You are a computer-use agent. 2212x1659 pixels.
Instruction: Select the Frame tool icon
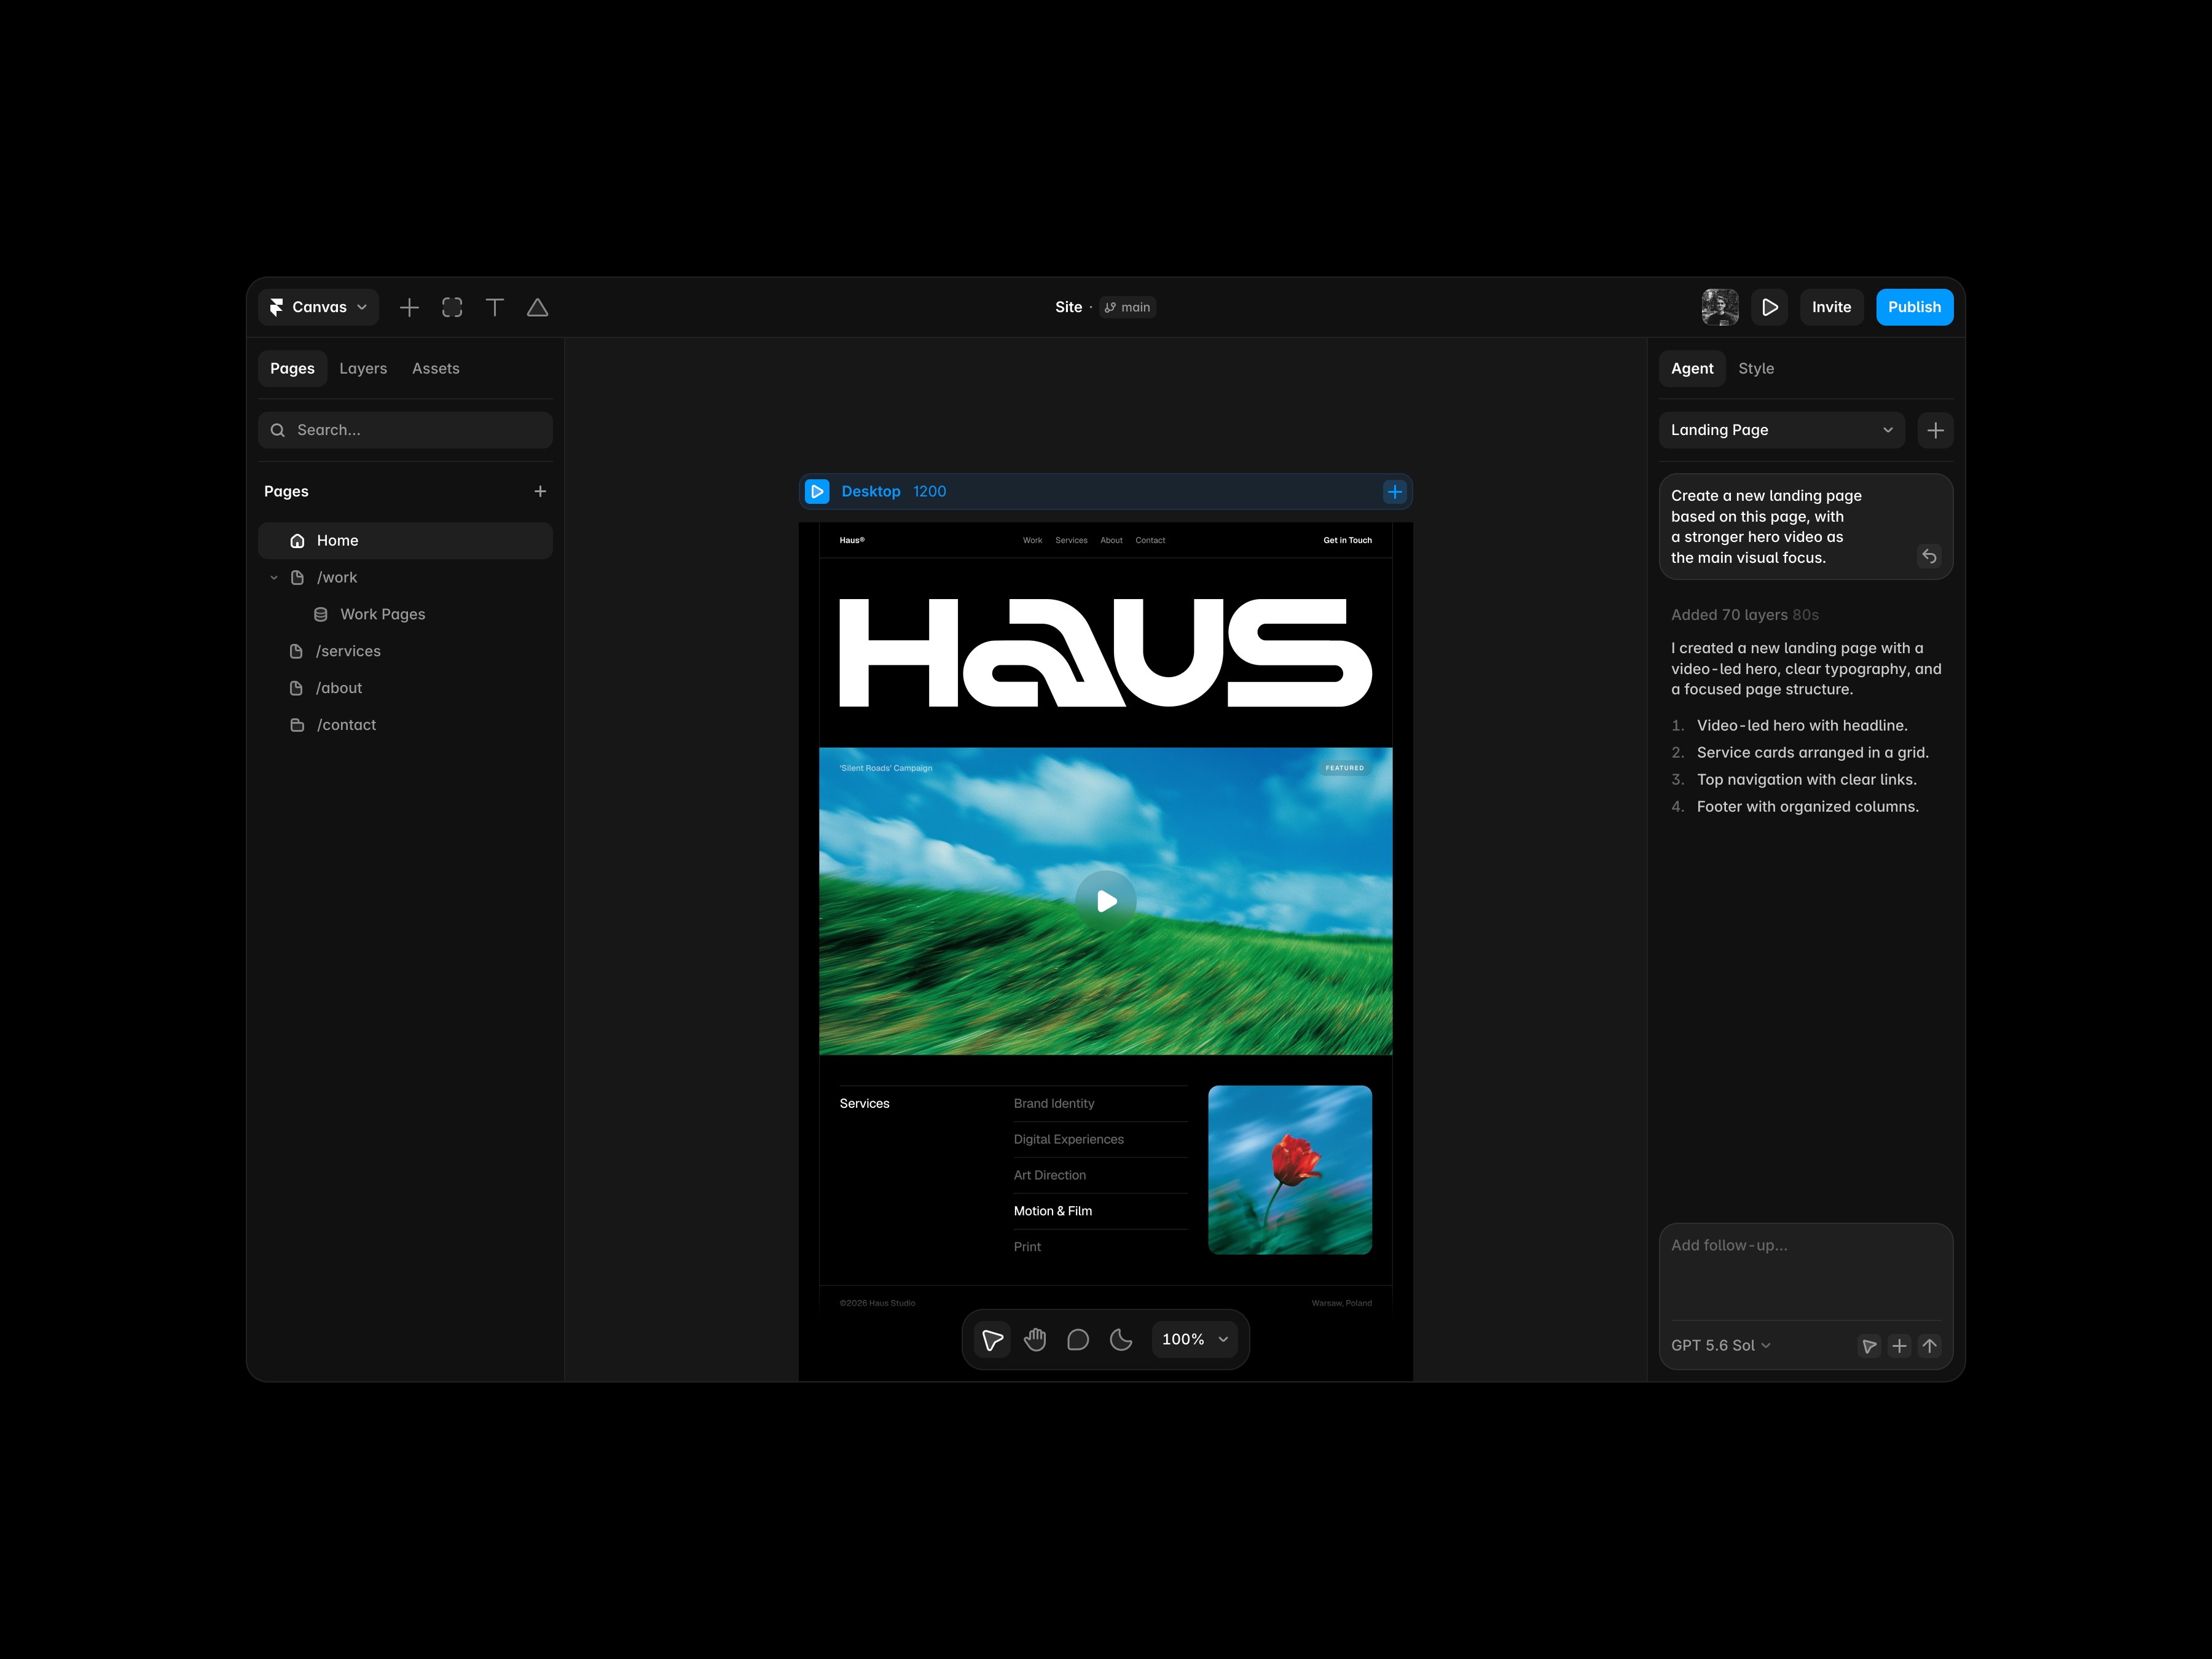pyautogui.click(x=452, y=307)
